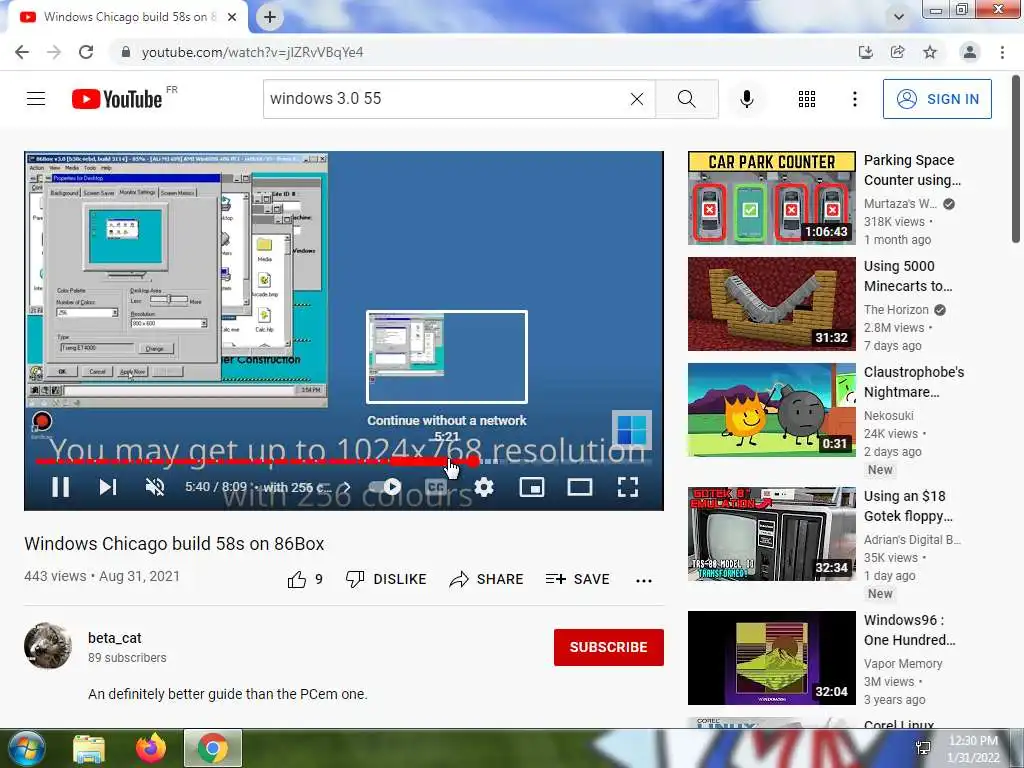Viewport: 1024px width, 768px height.
Task: Open beta_cat channel avatar
Action: [48, 647]
